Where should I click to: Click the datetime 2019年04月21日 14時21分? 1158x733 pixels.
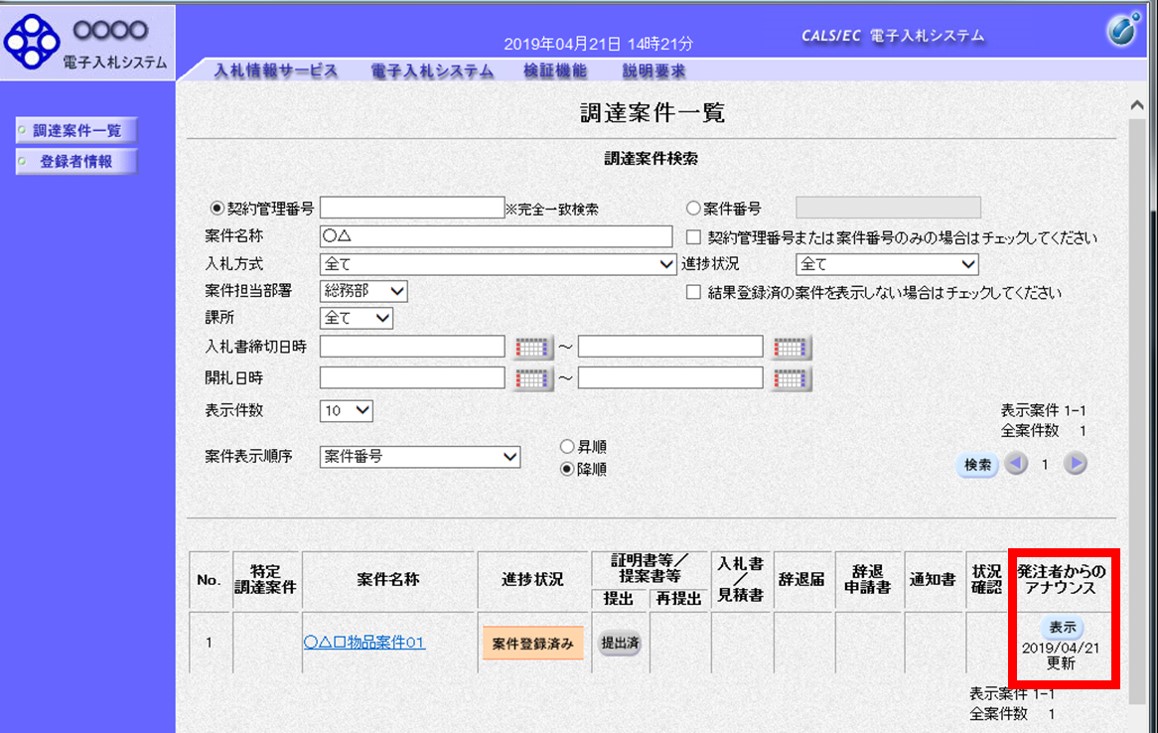pyautogui.click(x=598, y=44)
